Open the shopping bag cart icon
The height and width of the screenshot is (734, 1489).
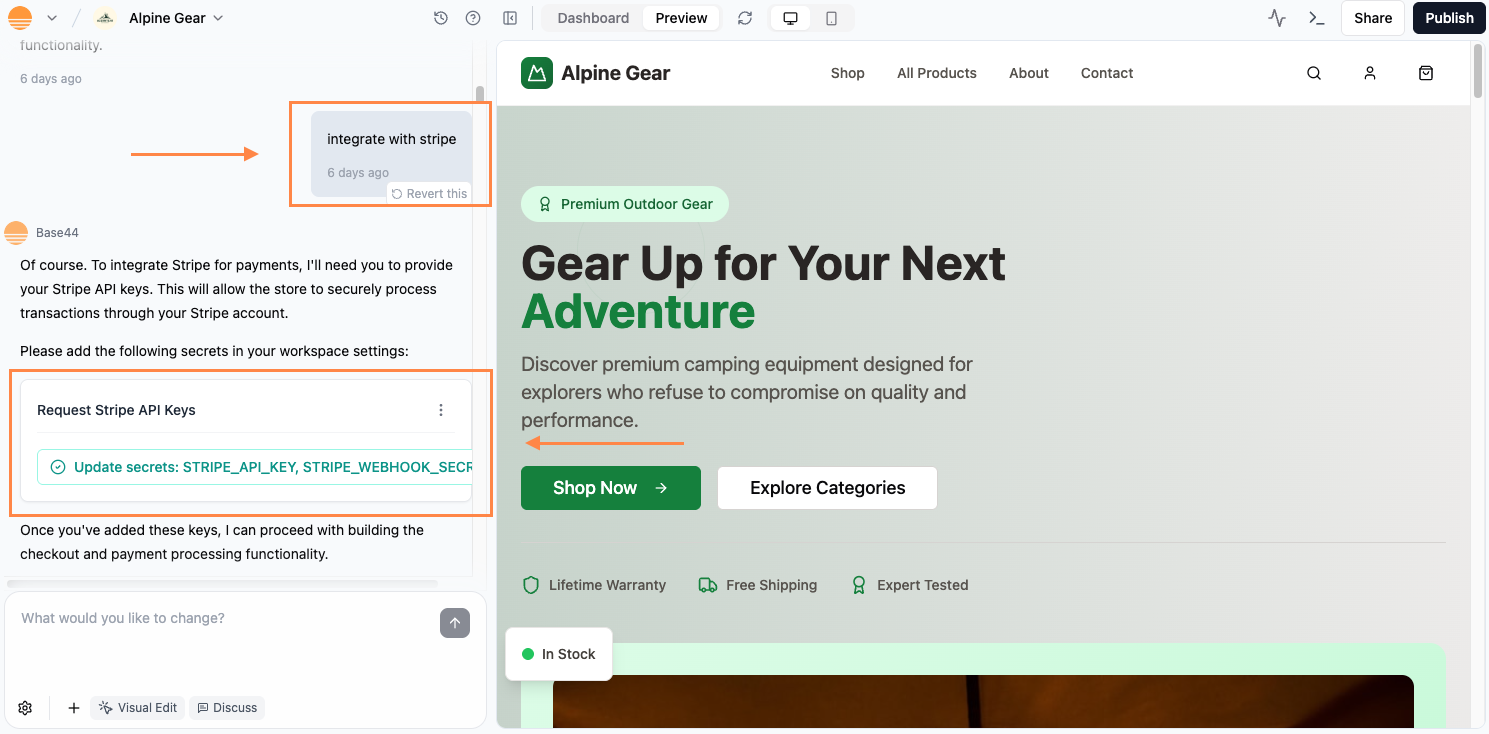tap(1426, 73)
